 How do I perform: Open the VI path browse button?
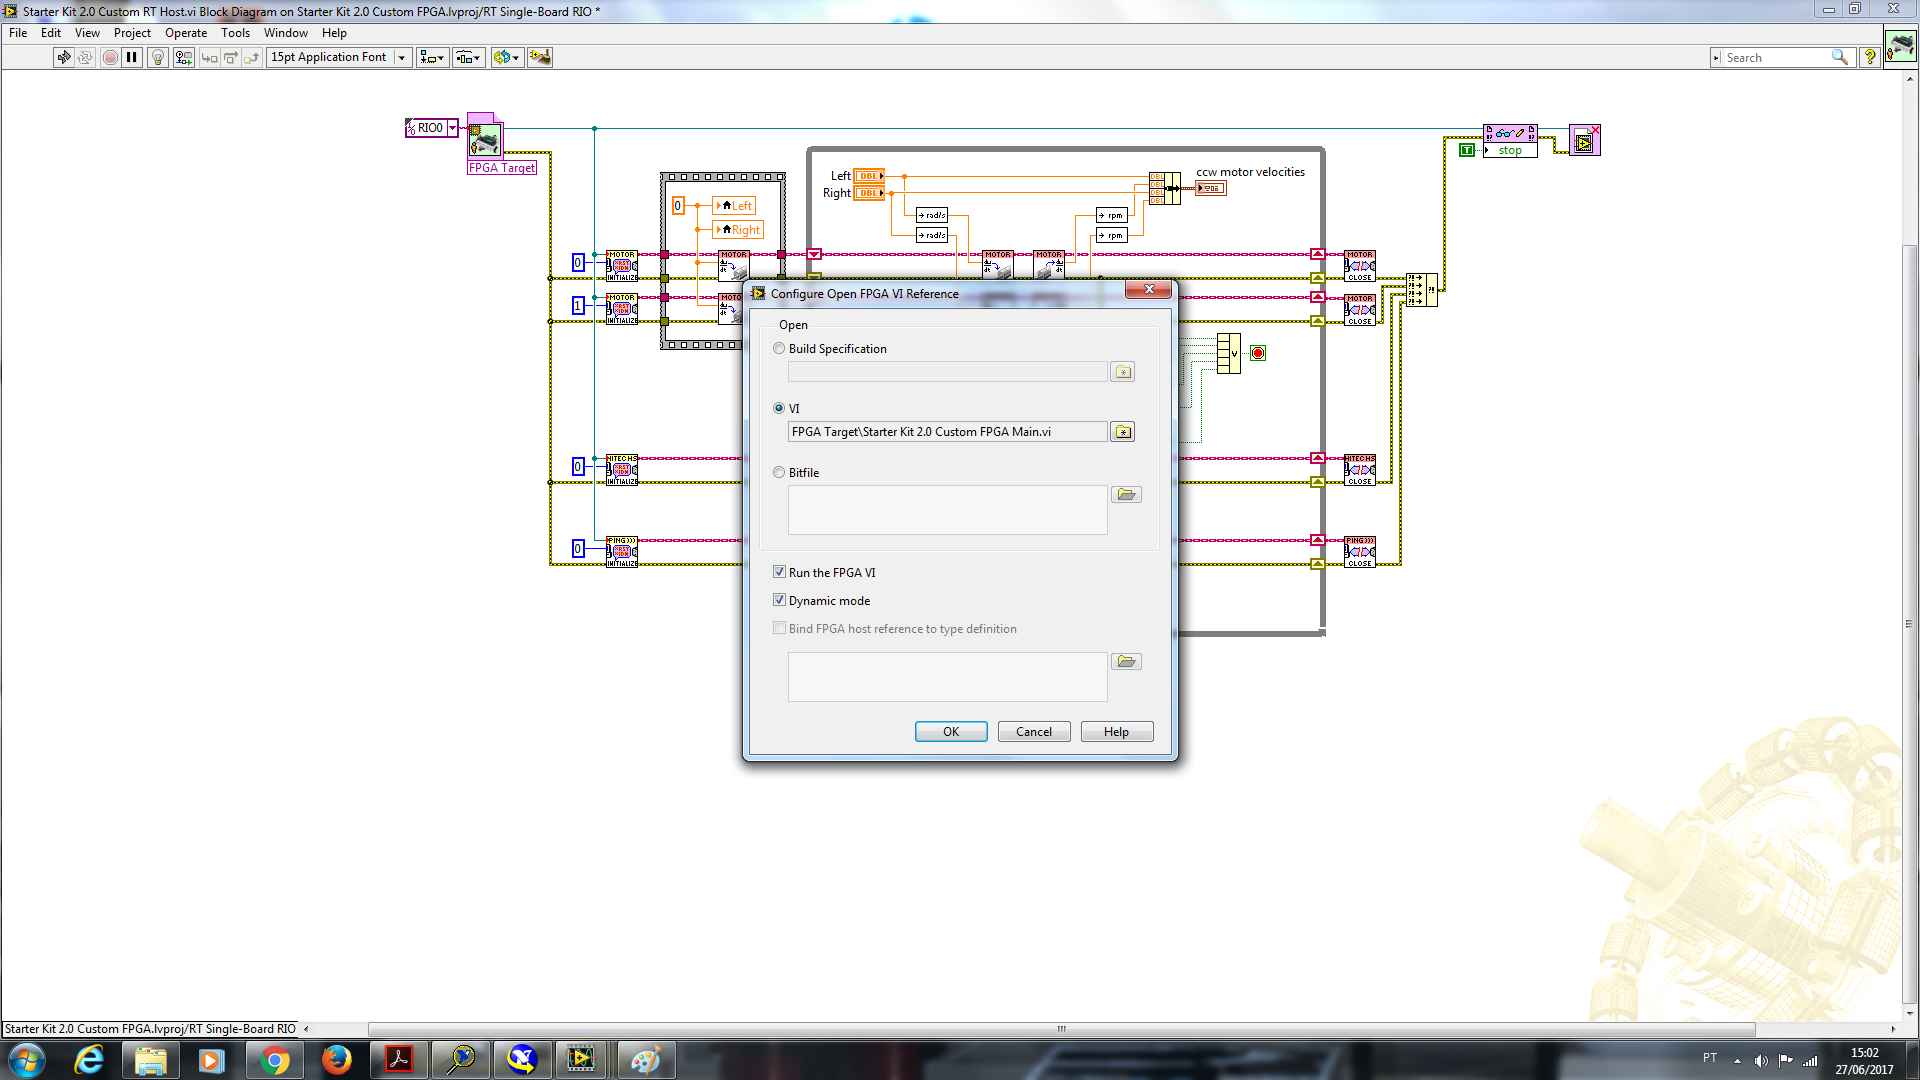(x=1124, y=431)
